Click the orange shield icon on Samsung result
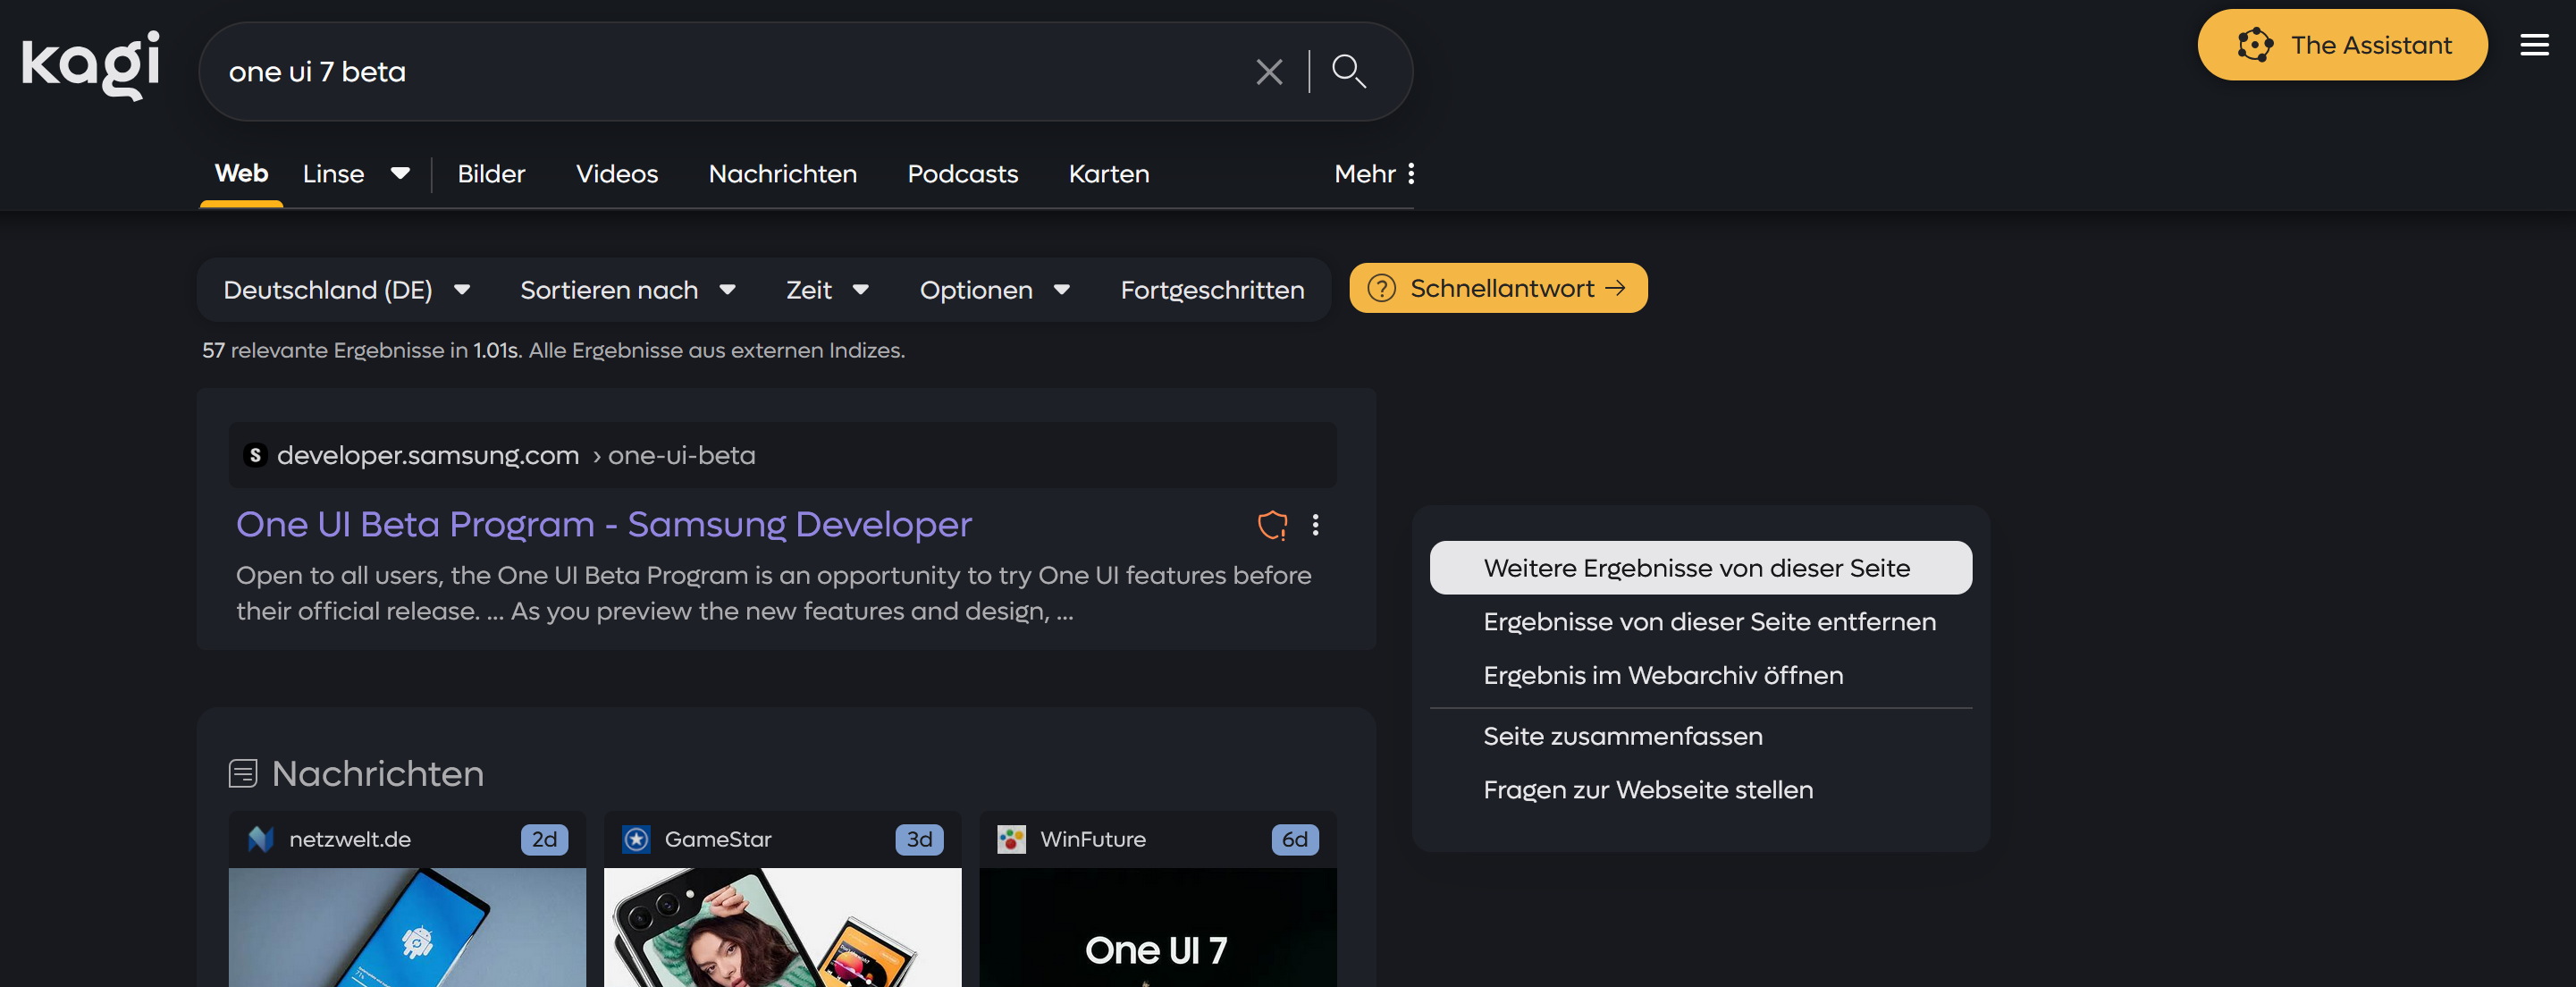Screen dimensions: 2576x987 click(1272, 525)
